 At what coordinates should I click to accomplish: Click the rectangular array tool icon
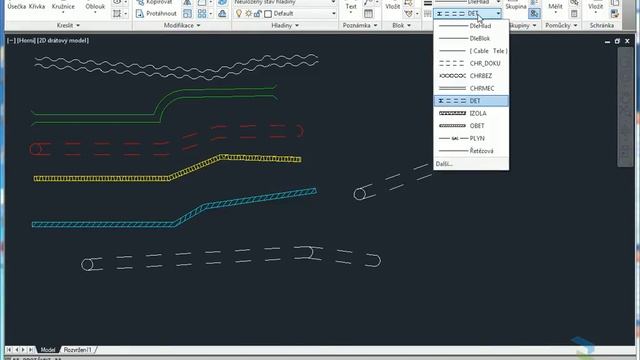point(202,13)
